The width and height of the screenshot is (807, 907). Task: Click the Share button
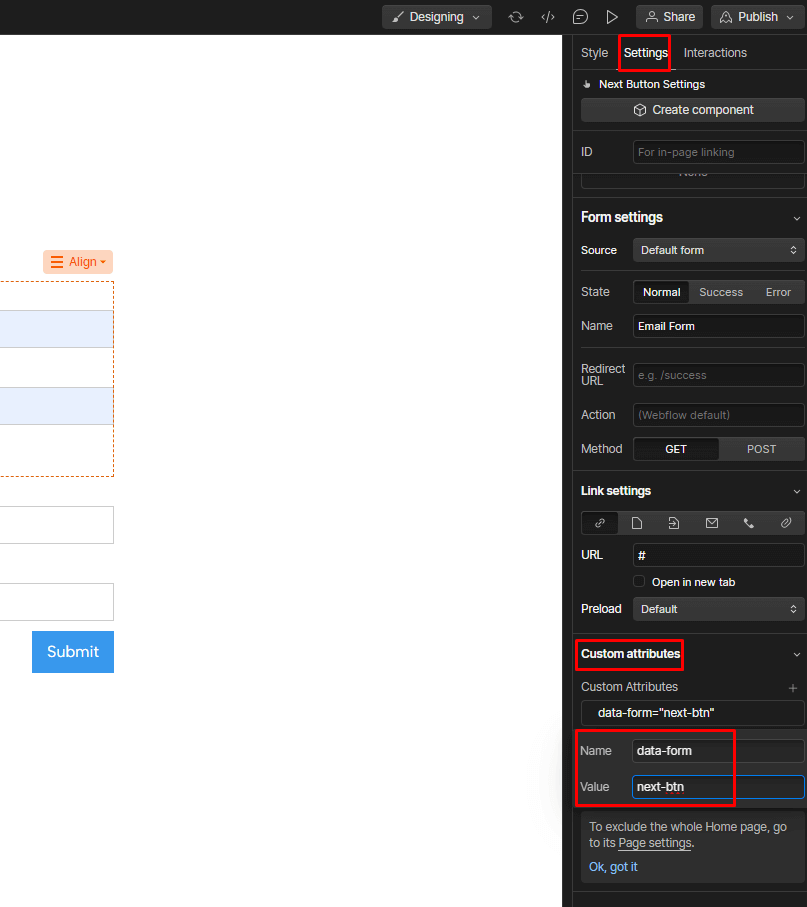[x=669, y=17]
